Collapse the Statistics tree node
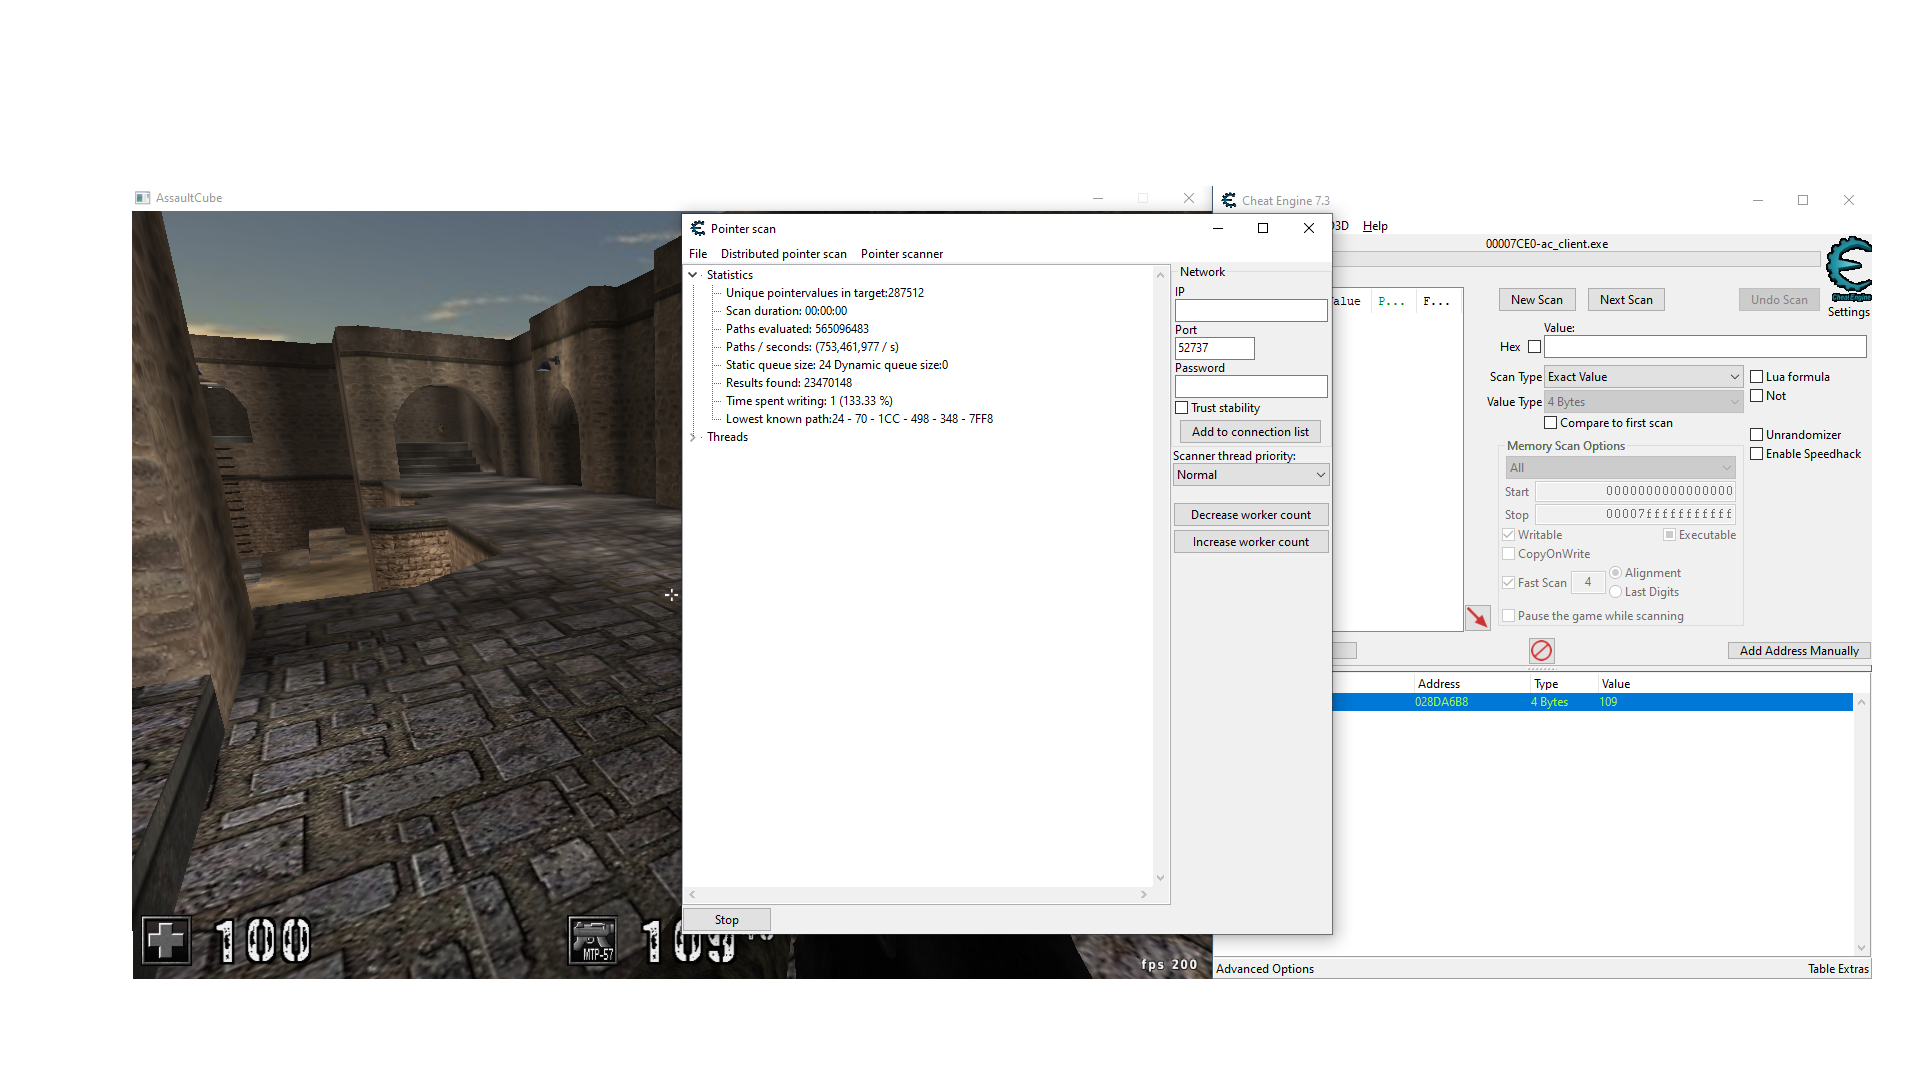The height and width of the screenshot is (1080, 1920). [693, 275]
